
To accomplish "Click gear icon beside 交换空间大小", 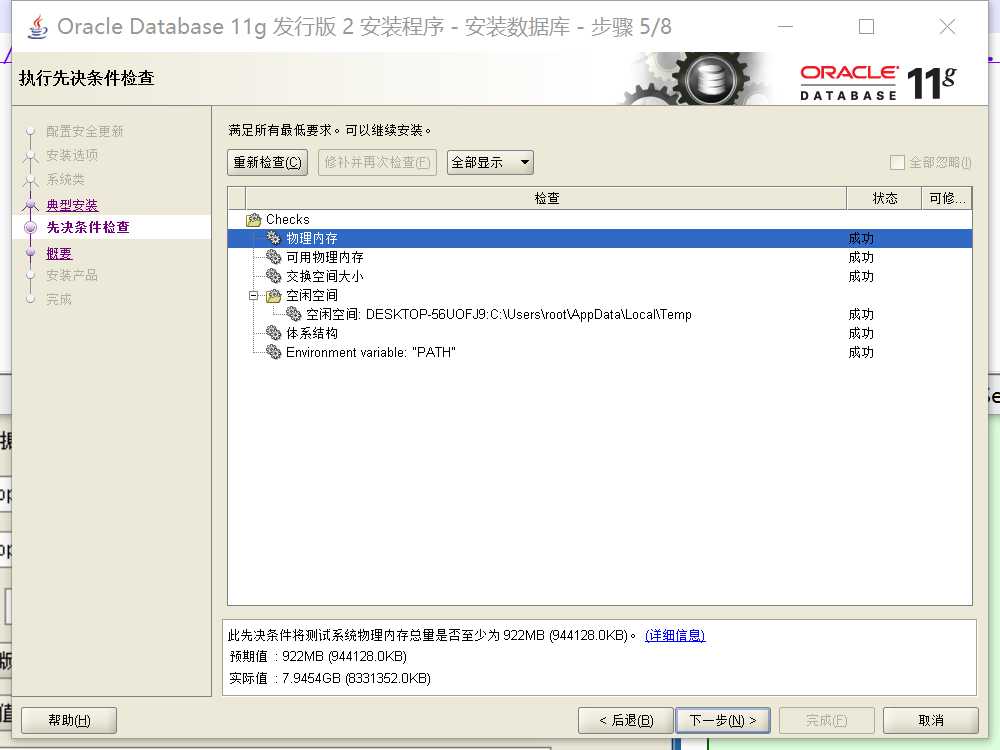I will pyautogui.click(x=274, y=277).
